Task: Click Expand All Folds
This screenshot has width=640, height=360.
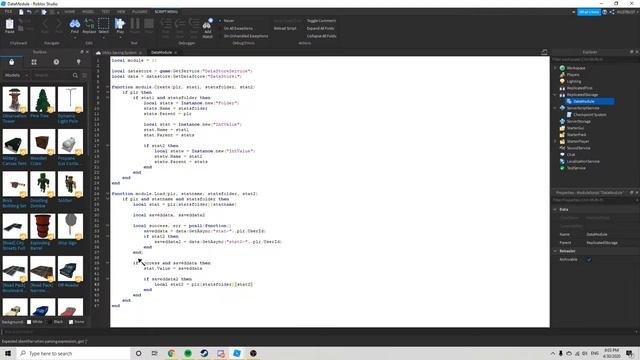Action: [320, 28]
